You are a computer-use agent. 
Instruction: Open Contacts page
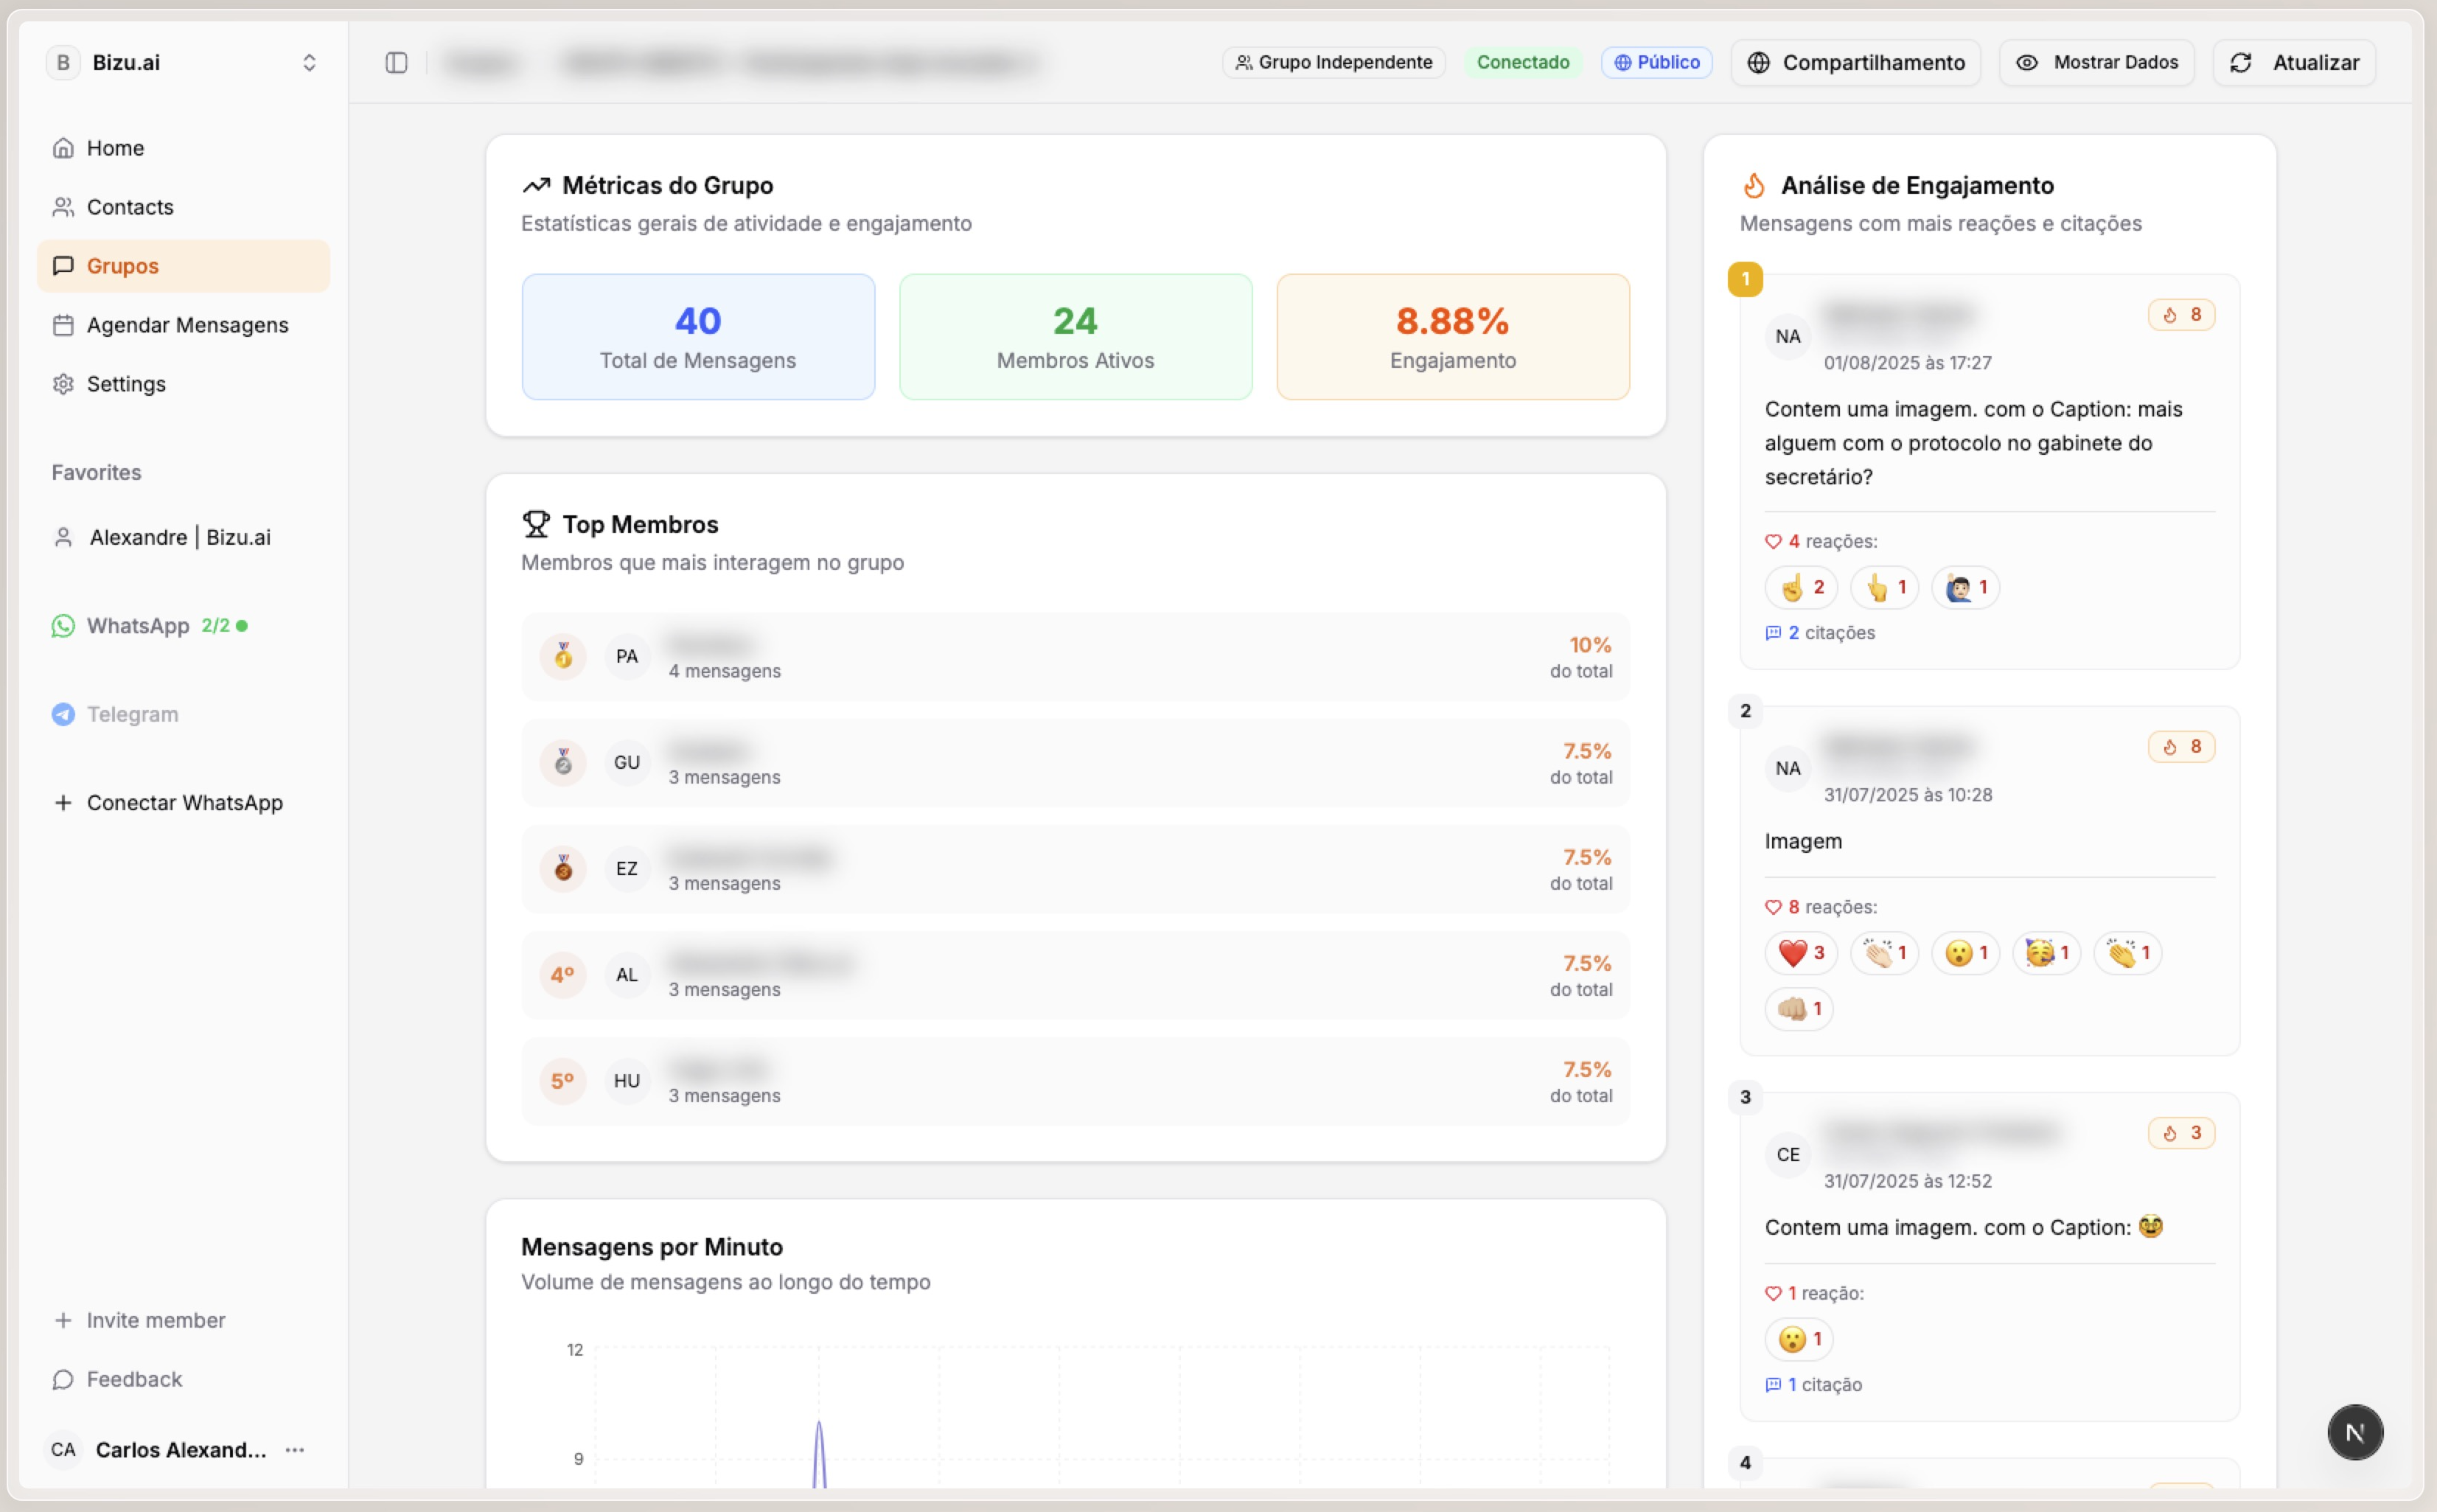[x=183, y=207]
